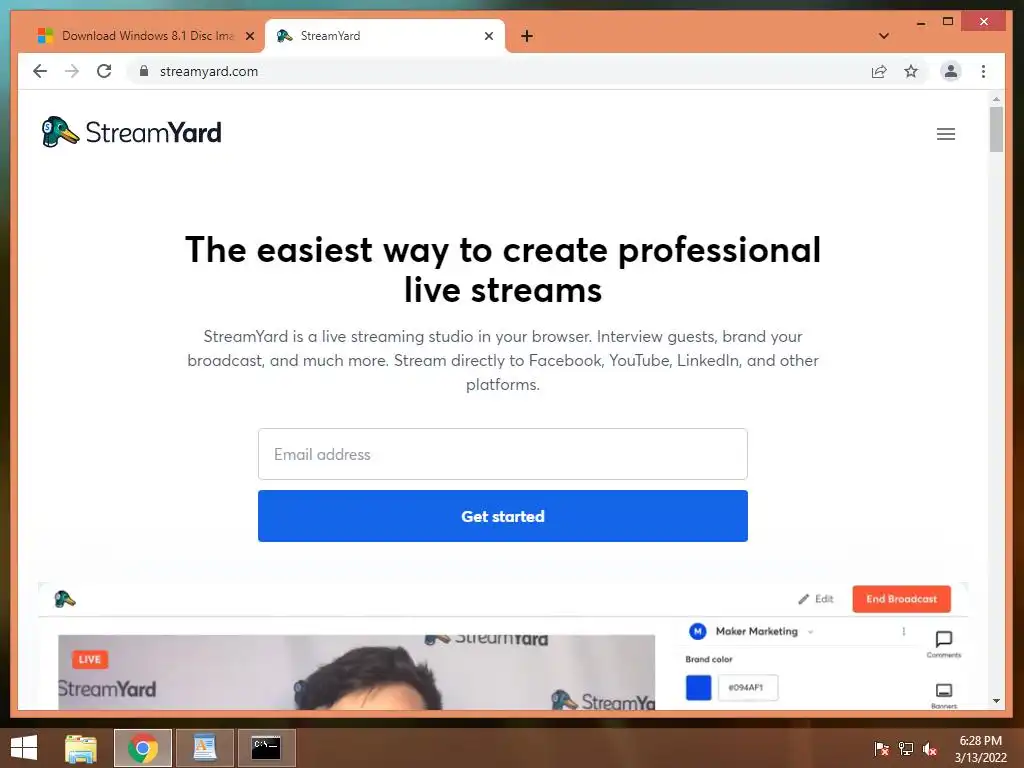Click the blue brand color swatch
The width and height of the screenshot is (1024, 768).
[698, 688]
